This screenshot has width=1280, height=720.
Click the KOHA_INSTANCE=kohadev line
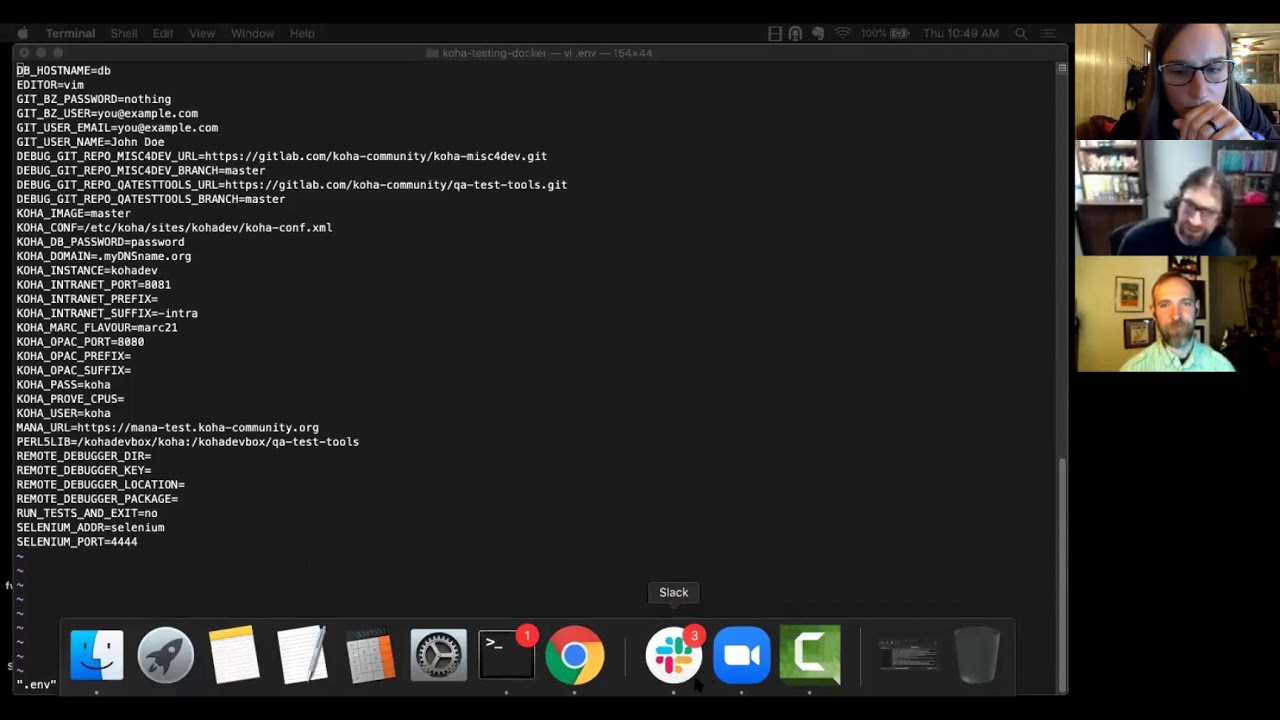pos(87,270)
